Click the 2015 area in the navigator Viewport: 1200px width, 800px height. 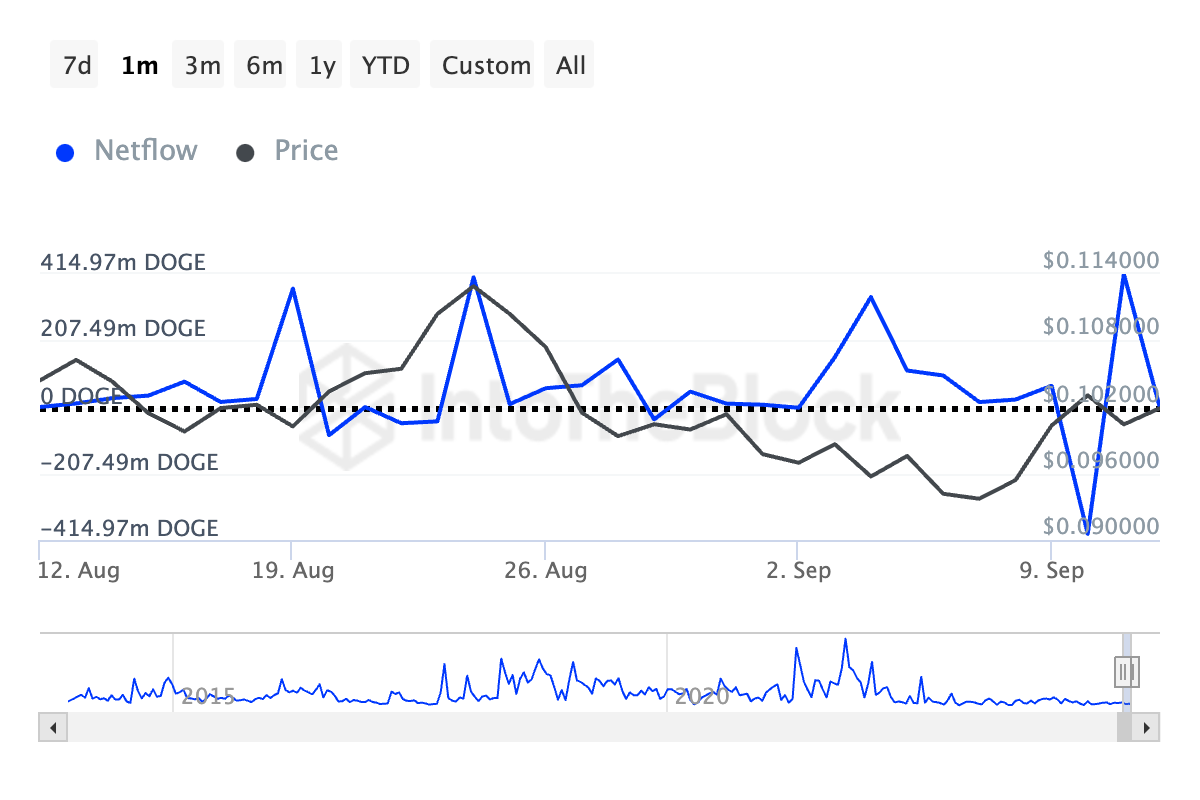[x=210, y=695]
